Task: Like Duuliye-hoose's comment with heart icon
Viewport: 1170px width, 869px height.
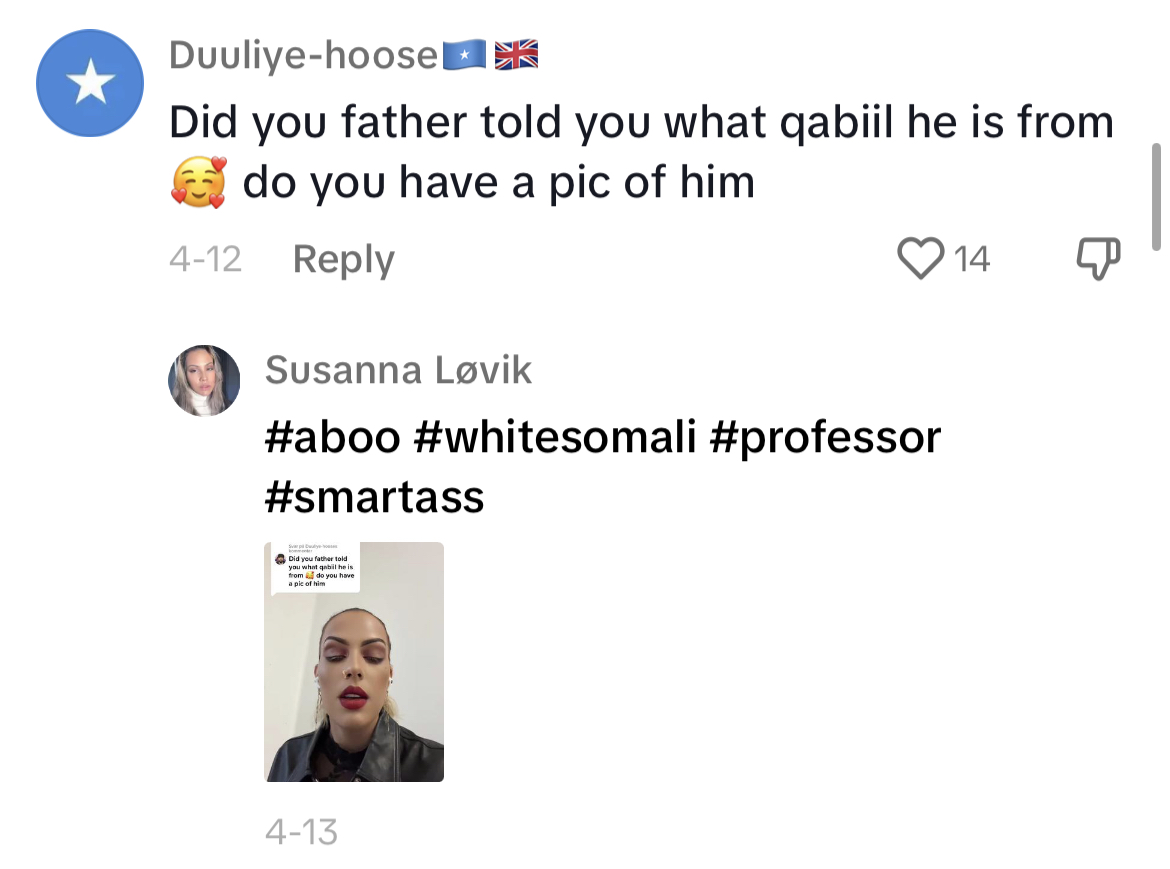Action: [920, 258]
